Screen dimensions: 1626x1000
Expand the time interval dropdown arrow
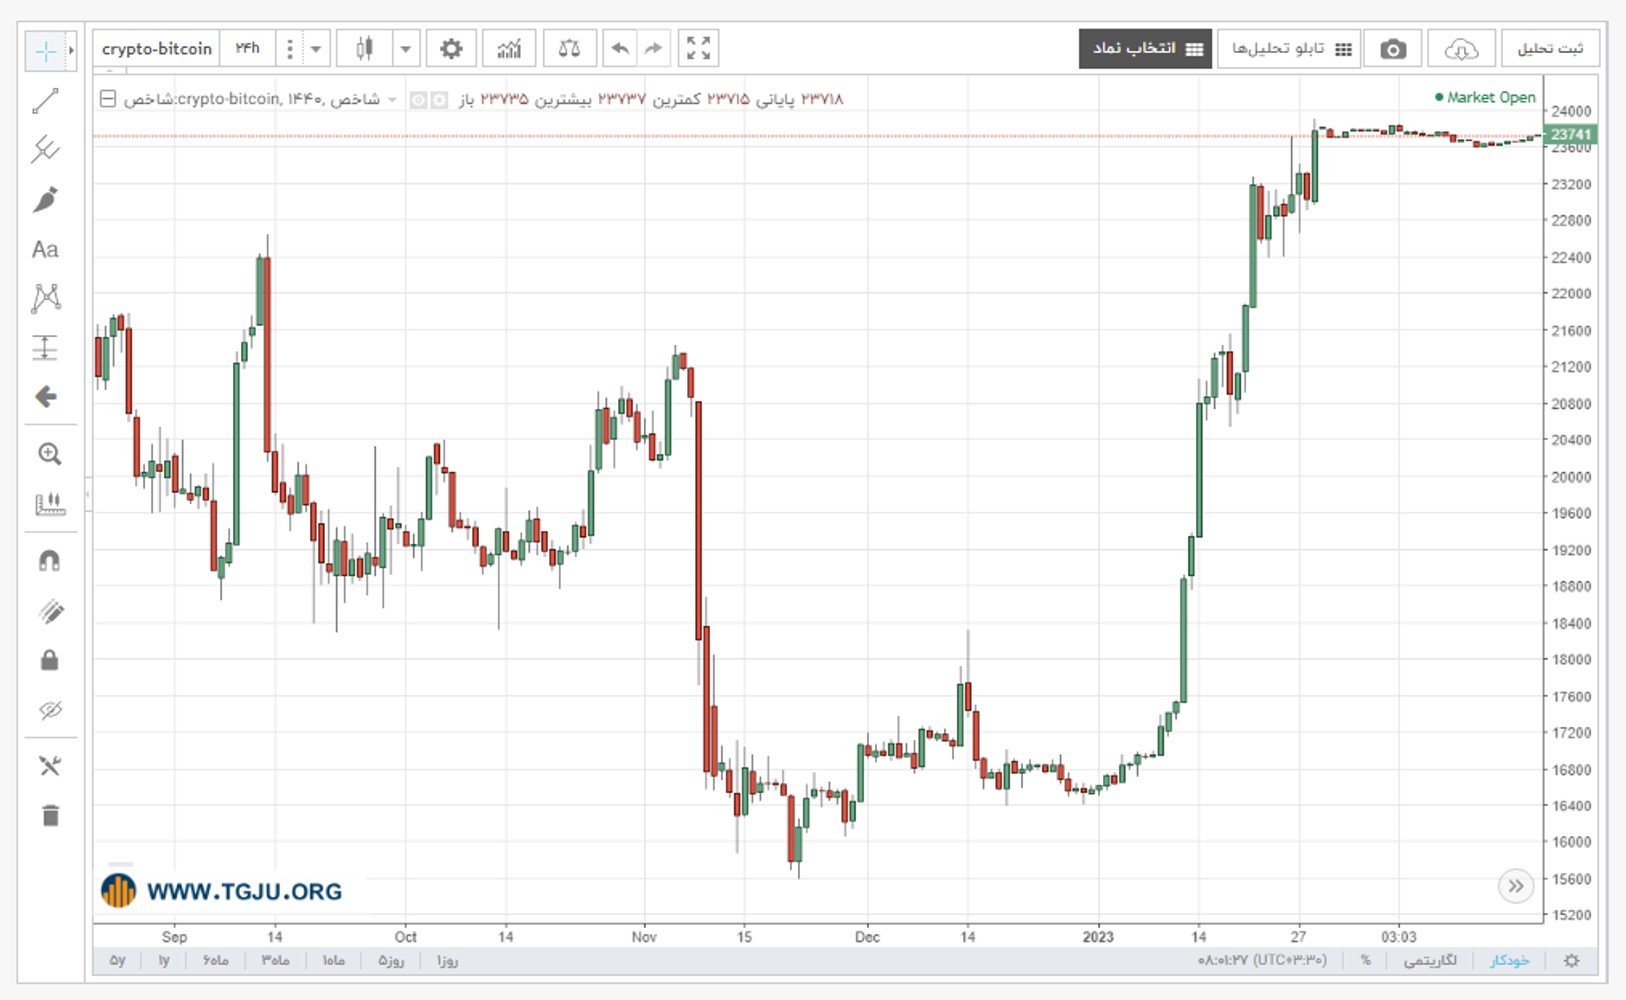[x=315, y=48]
